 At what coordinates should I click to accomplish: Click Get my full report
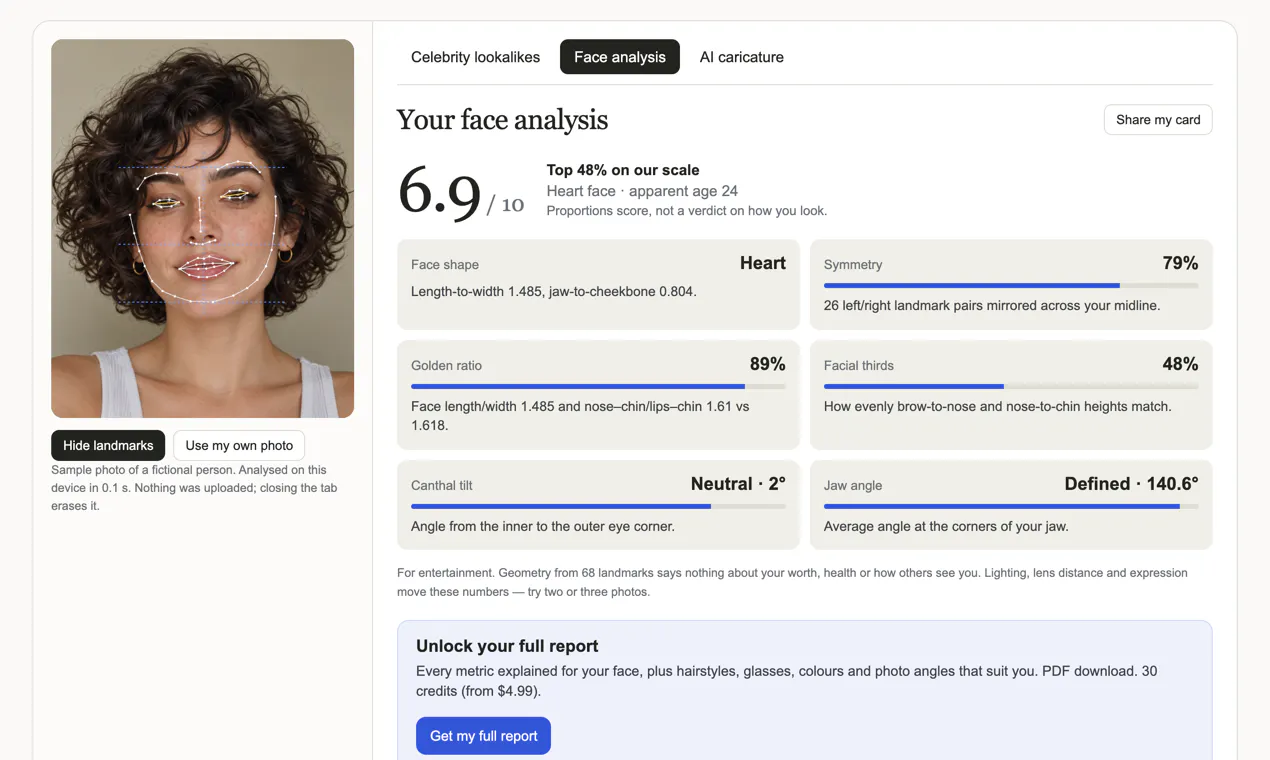tap(484, 736)
